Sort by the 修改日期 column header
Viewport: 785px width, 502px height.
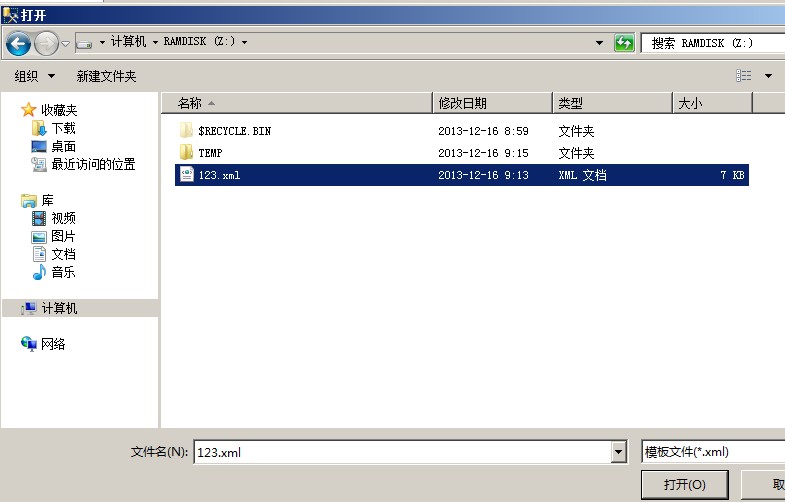(x=493, y=103)
